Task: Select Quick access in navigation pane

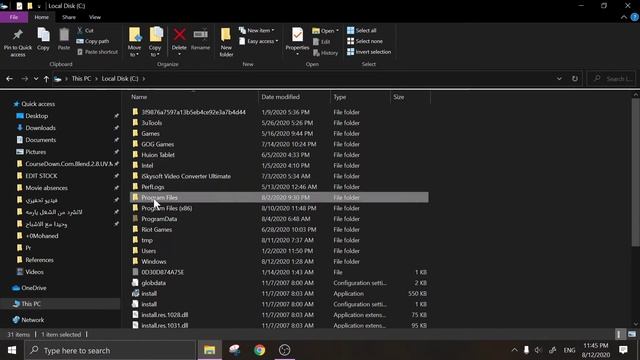Action: 38,104
